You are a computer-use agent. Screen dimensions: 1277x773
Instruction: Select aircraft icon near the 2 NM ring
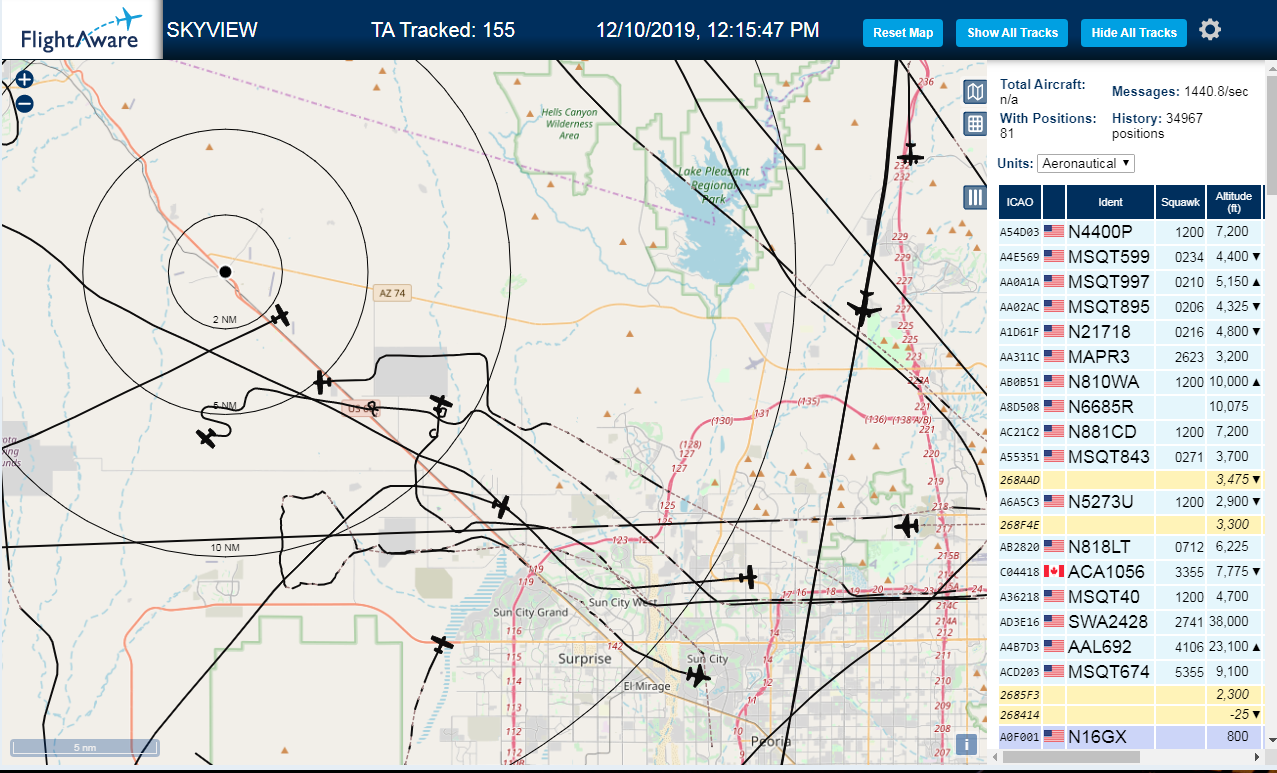pos(282,316)
